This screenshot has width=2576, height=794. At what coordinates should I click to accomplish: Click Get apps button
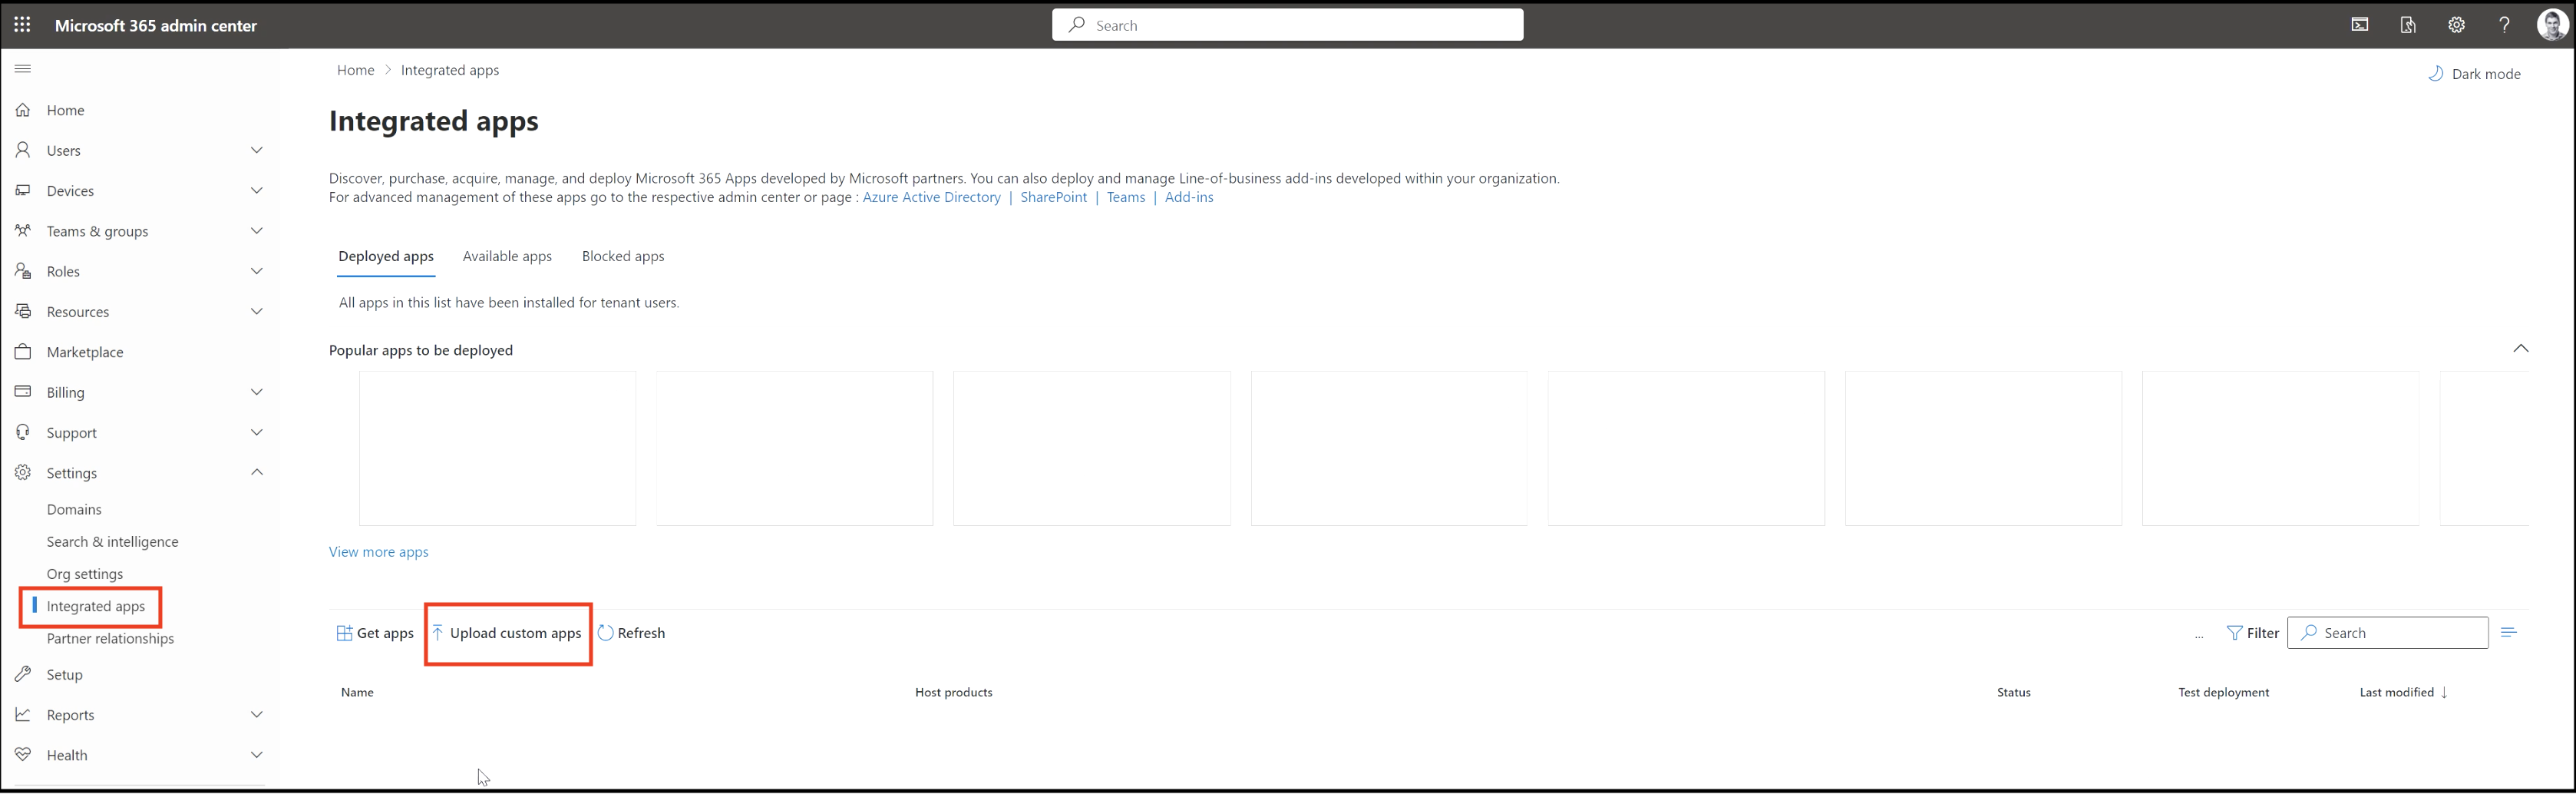375,633
